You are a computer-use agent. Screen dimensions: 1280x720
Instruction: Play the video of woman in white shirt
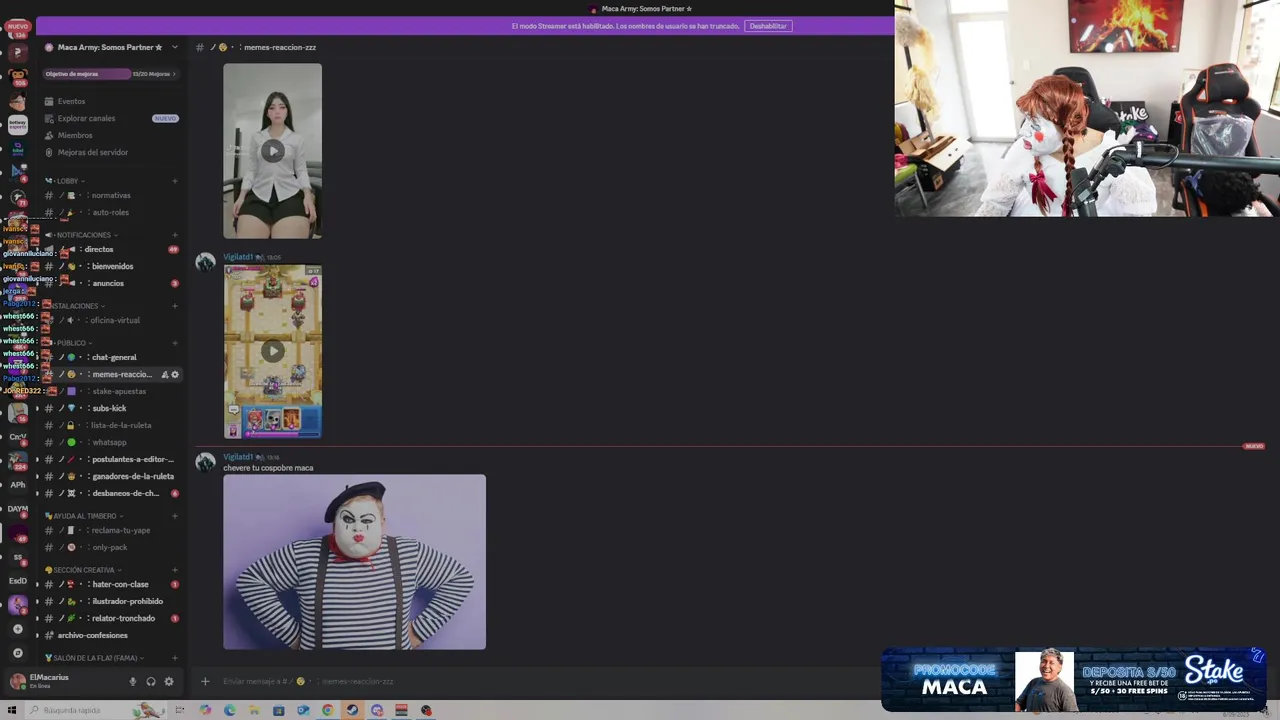point(272,151)
